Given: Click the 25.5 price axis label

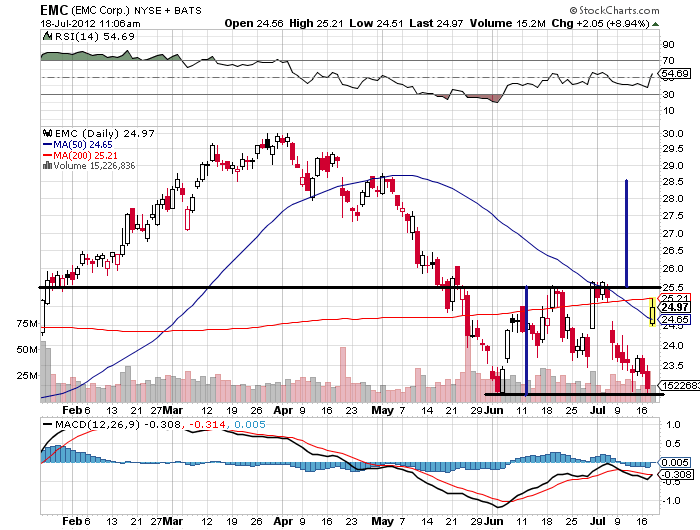Looking at the screenshot, I should pos(673,288).
